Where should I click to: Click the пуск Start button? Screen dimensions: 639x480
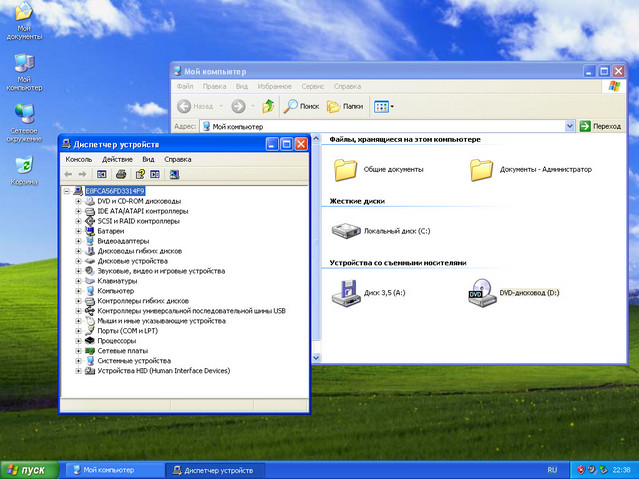pos(27,469)
